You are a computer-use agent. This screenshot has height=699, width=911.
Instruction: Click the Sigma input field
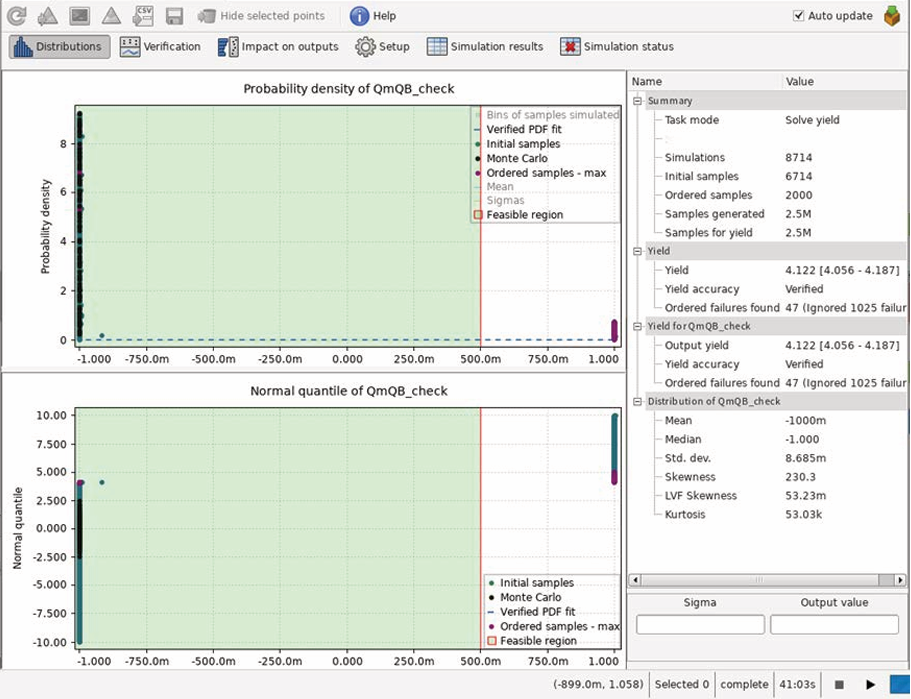coord(700,625)
